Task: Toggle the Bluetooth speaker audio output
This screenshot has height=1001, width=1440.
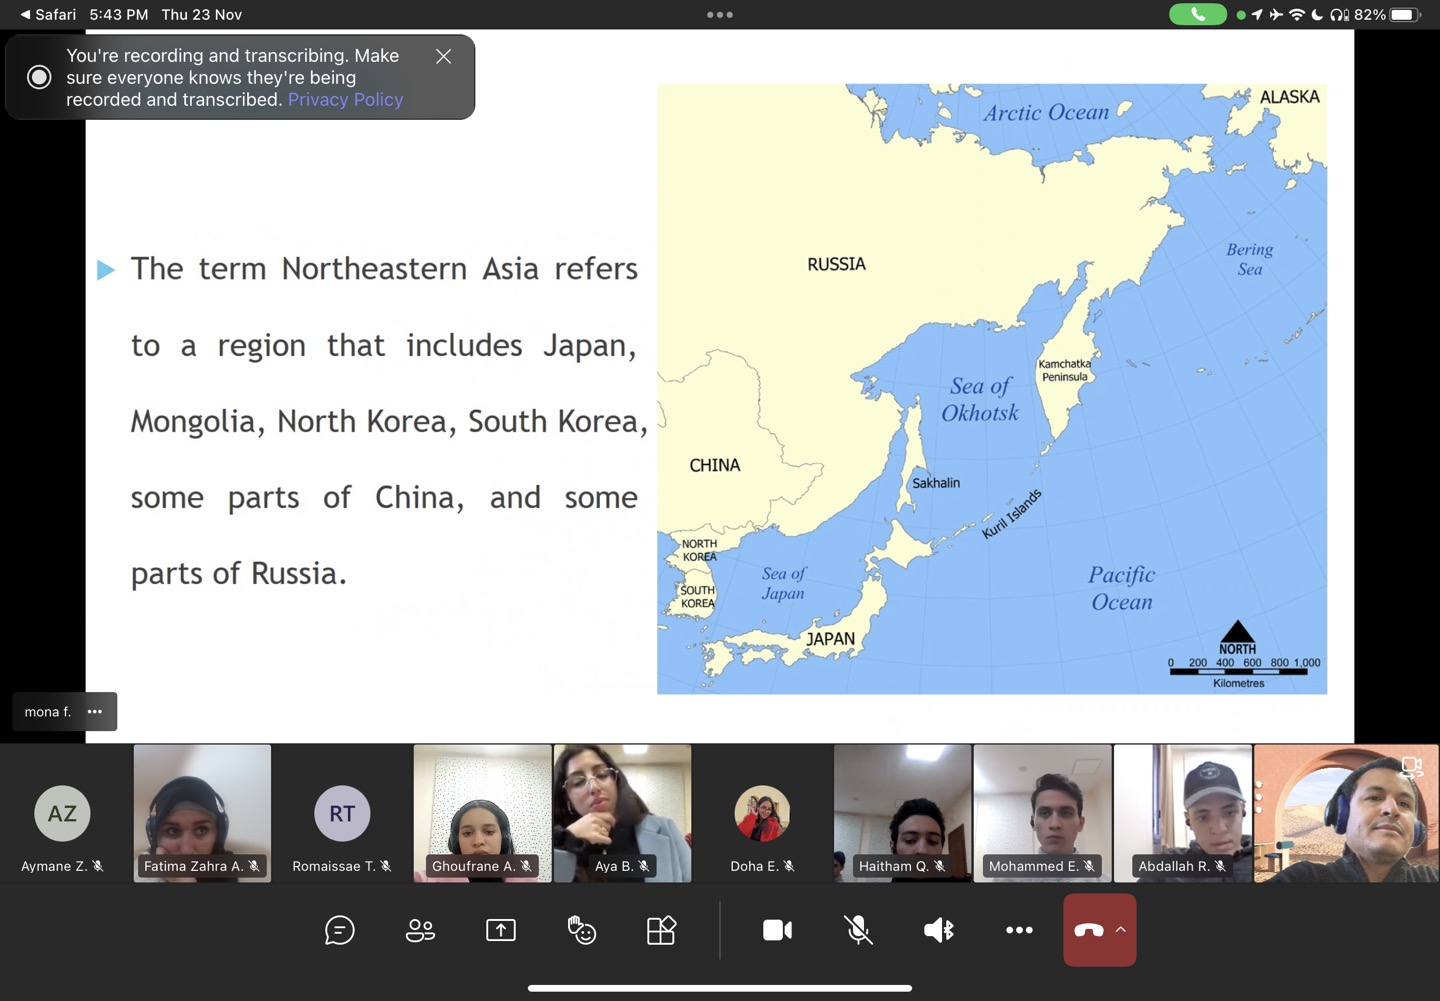Action: [939, 930]
